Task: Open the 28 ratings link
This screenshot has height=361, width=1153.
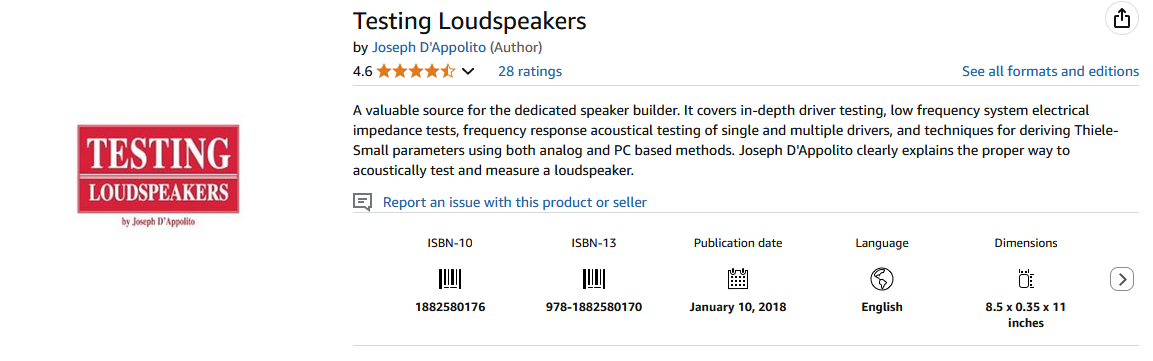Action: pyautogui.click(x=529, y=71)
